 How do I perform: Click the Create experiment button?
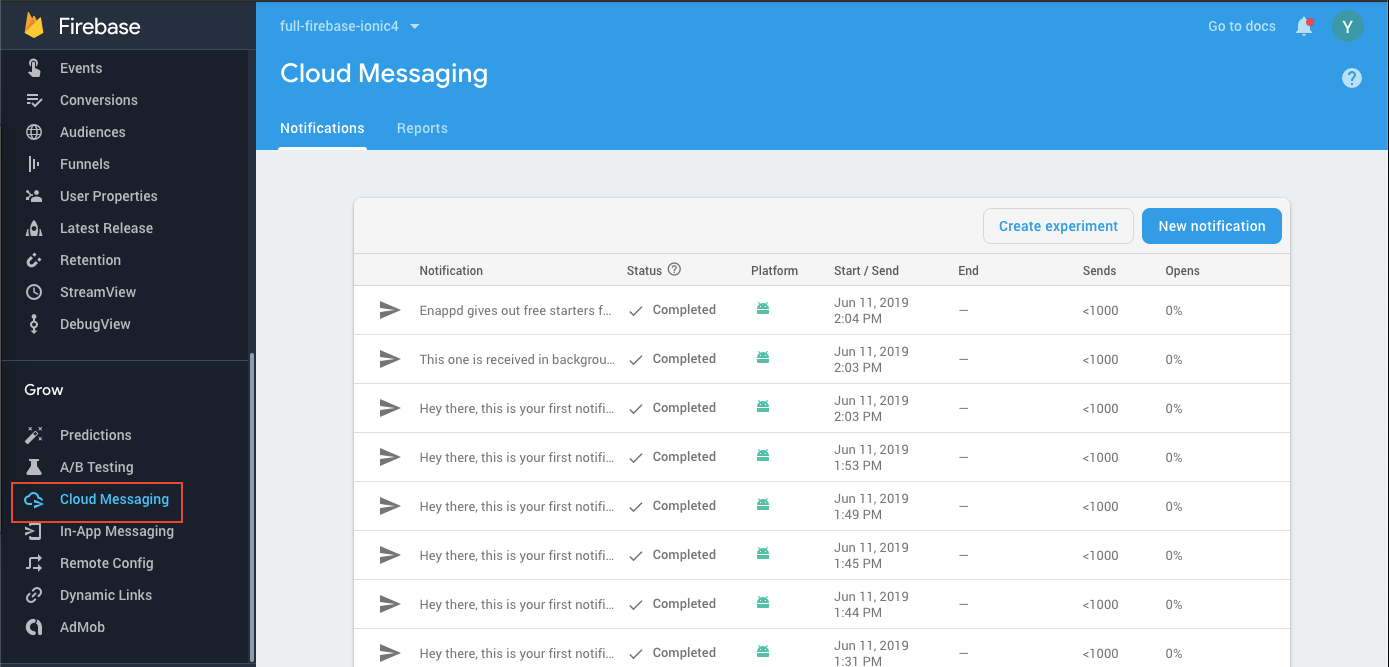pos(1058,226)
